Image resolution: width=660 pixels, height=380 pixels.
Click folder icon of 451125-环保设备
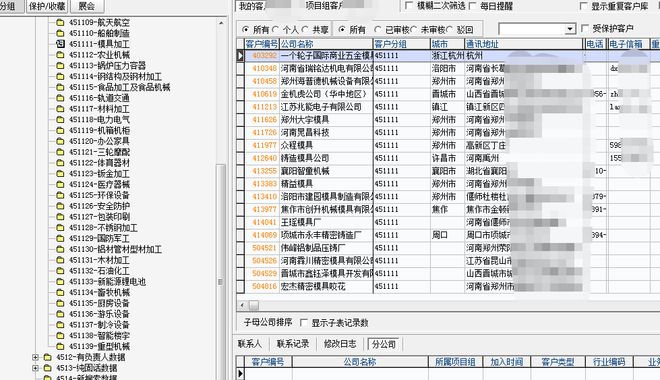[60, 195]
